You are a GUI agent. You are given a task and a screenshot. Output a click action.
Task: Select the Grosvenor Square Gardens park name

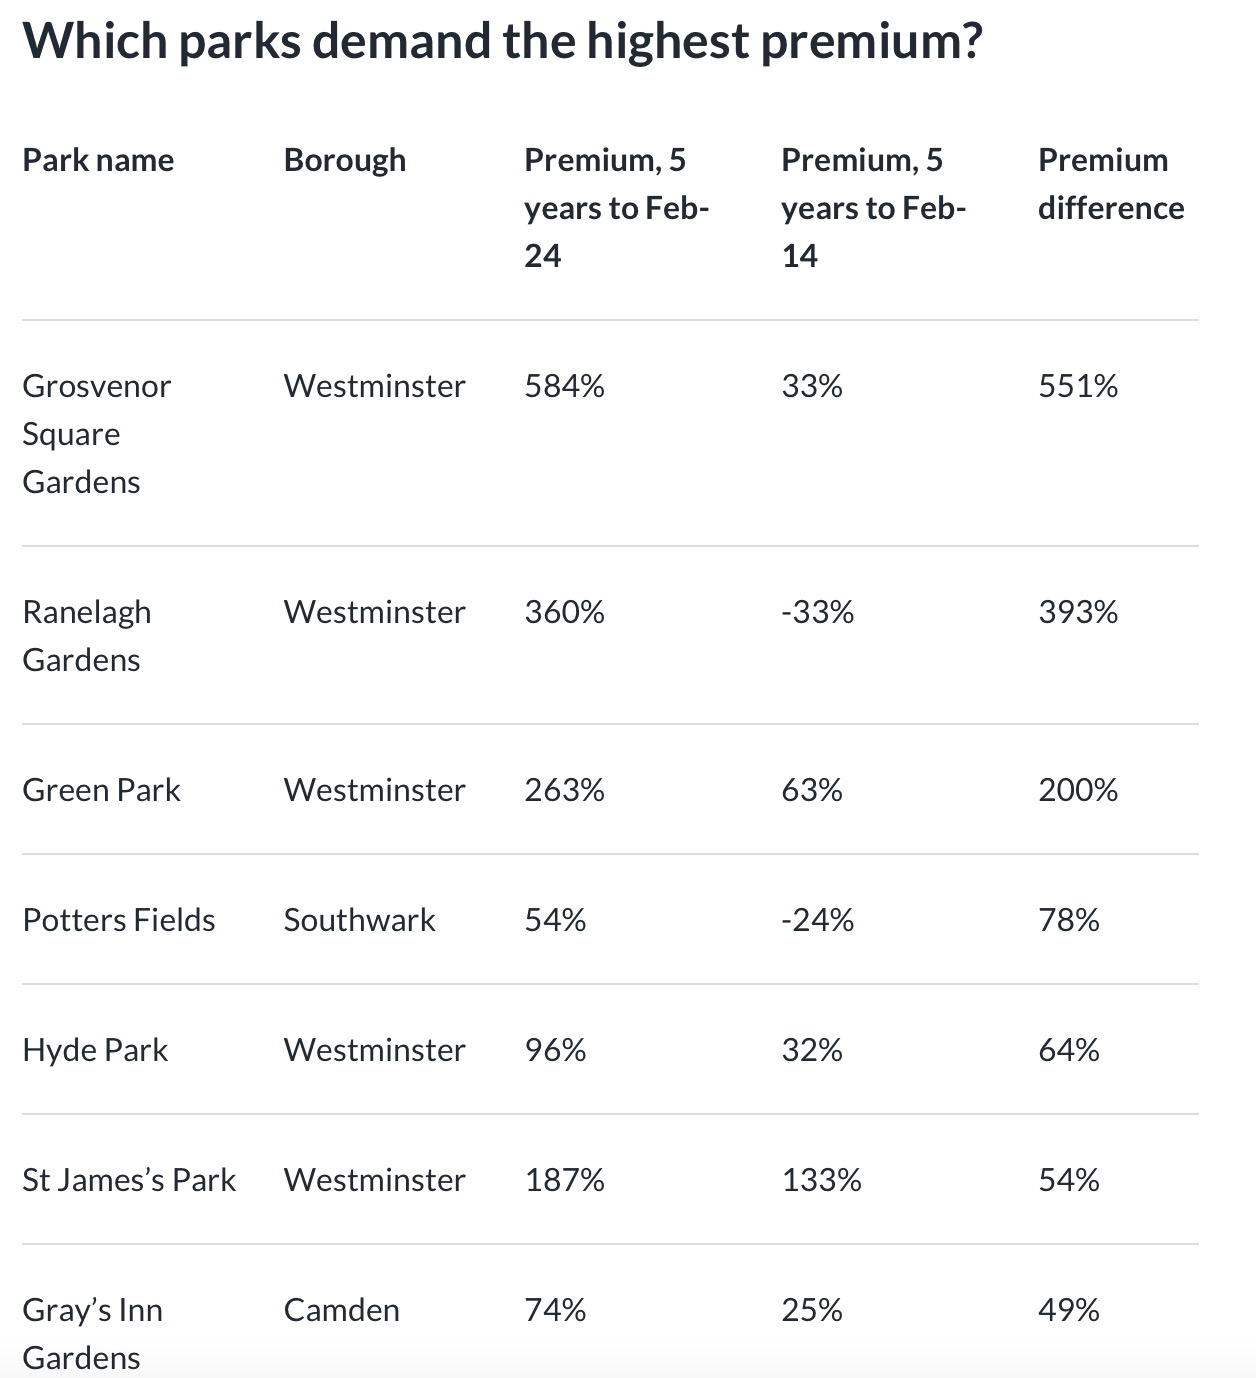[x=96, y=434]
